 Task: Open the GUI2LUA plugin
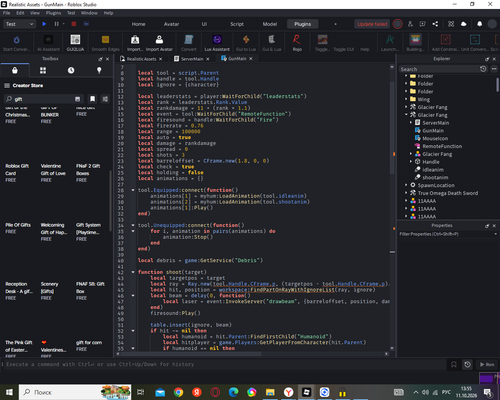point(75,43)
